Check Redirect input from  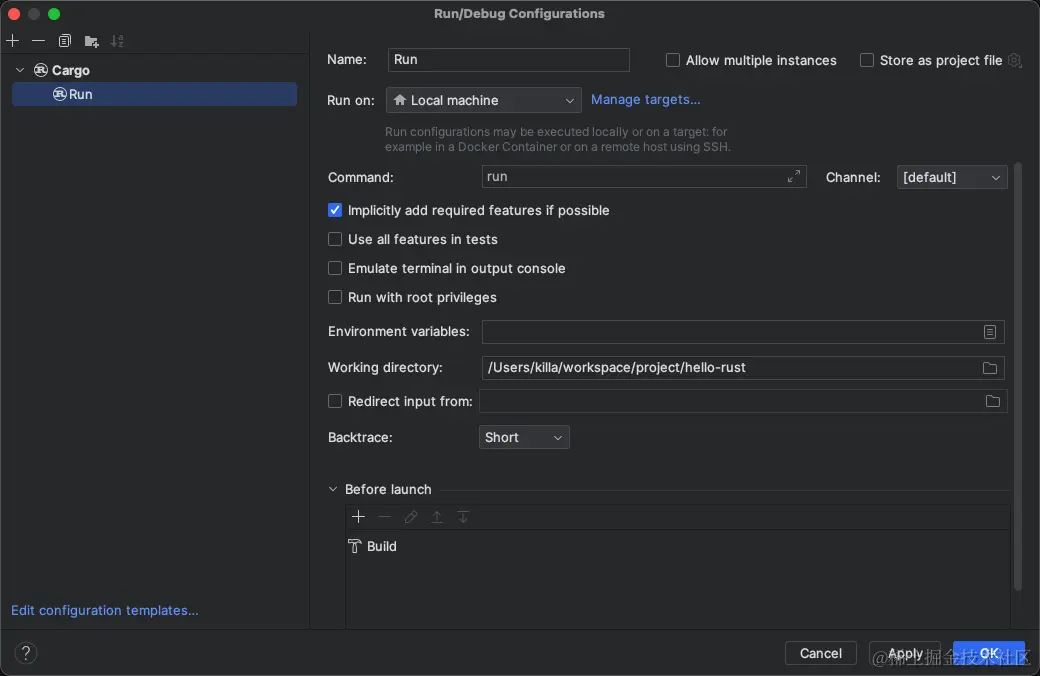[x=335, y=401]
